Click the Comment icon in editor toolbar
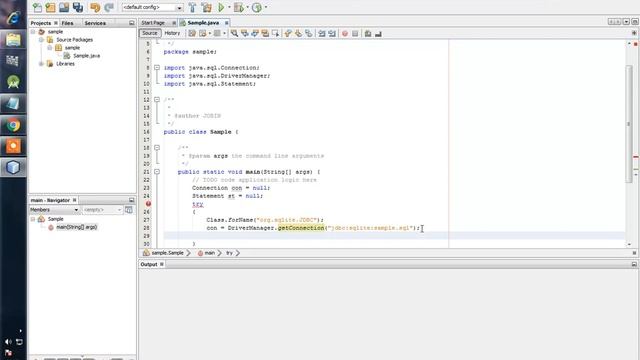 coord(368,33)
